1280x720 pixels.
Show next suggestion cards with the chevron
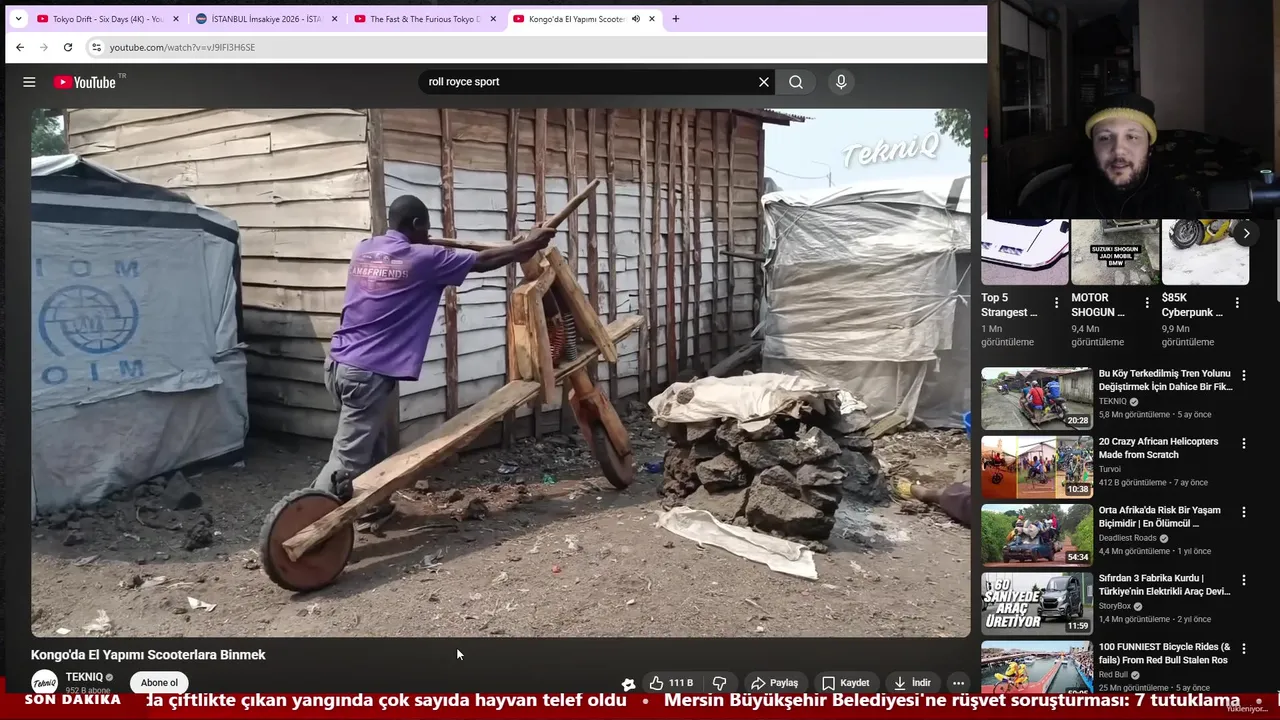(1246, 233)
